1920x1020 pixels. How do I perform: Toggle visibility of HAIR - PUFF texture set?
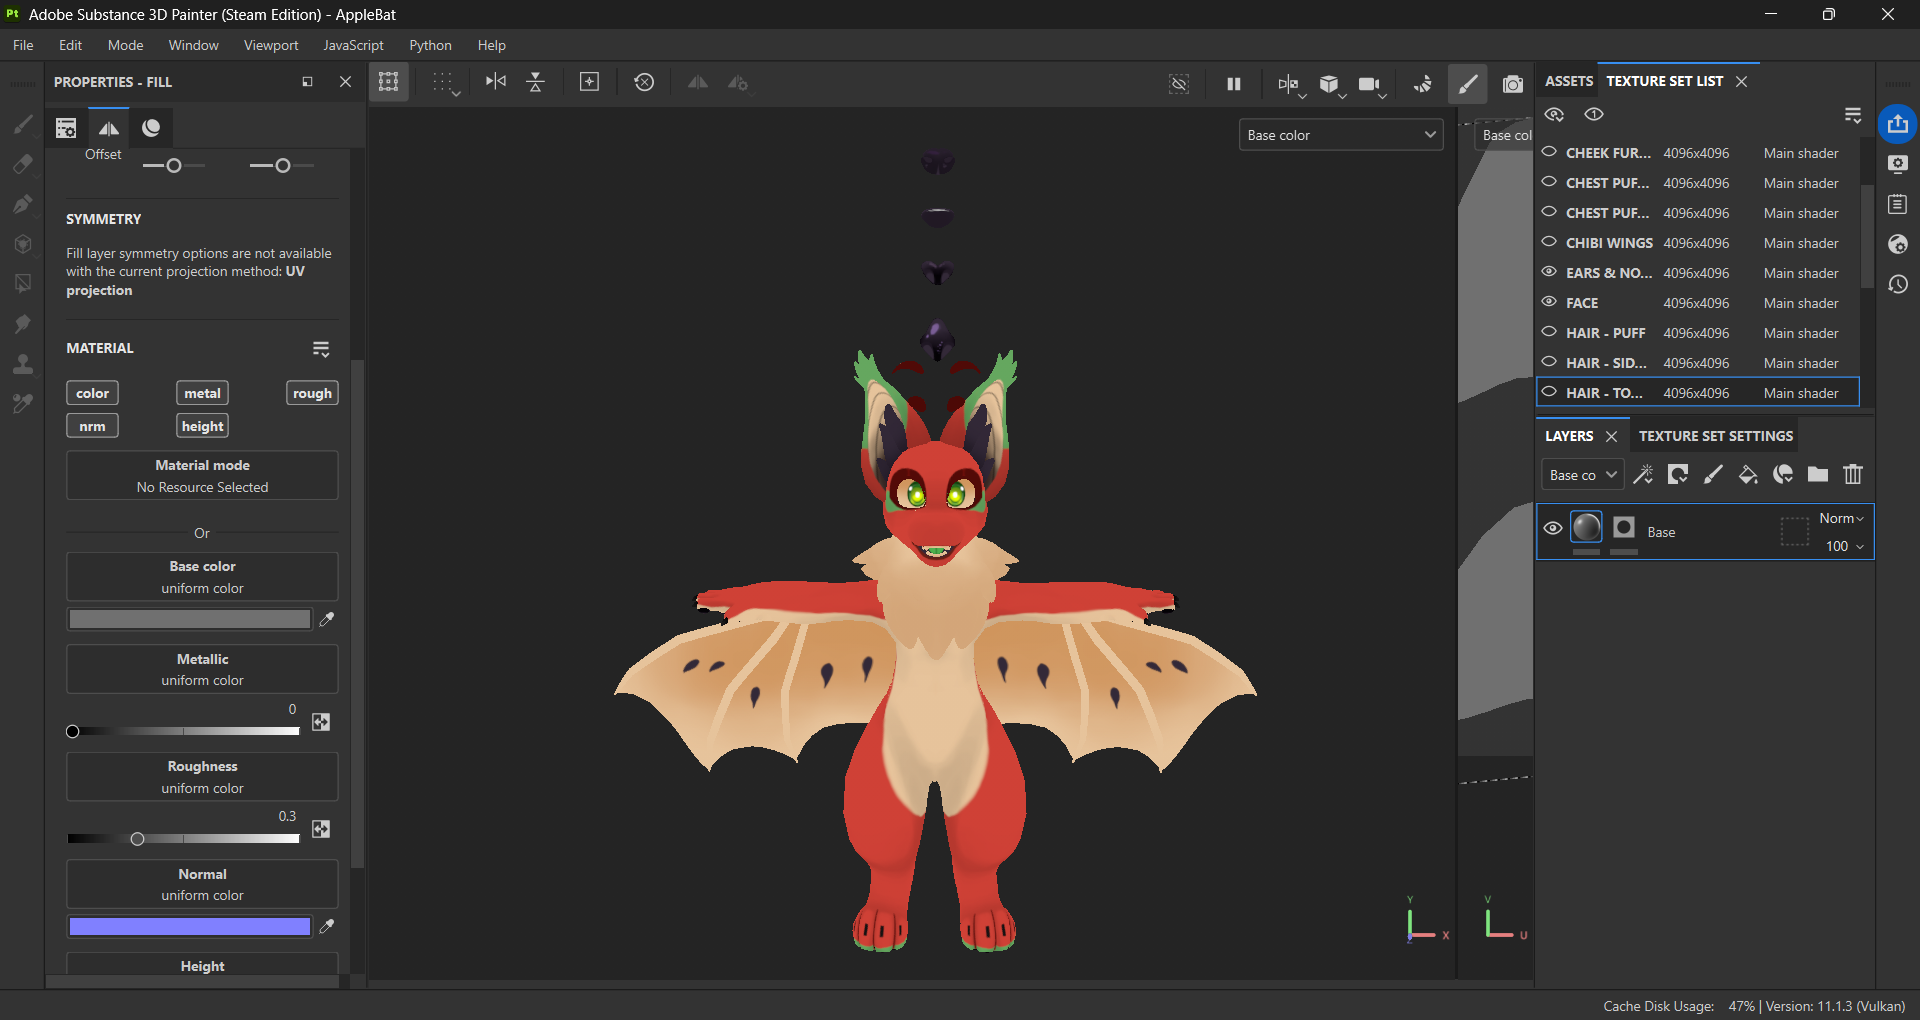[1549, 332]
